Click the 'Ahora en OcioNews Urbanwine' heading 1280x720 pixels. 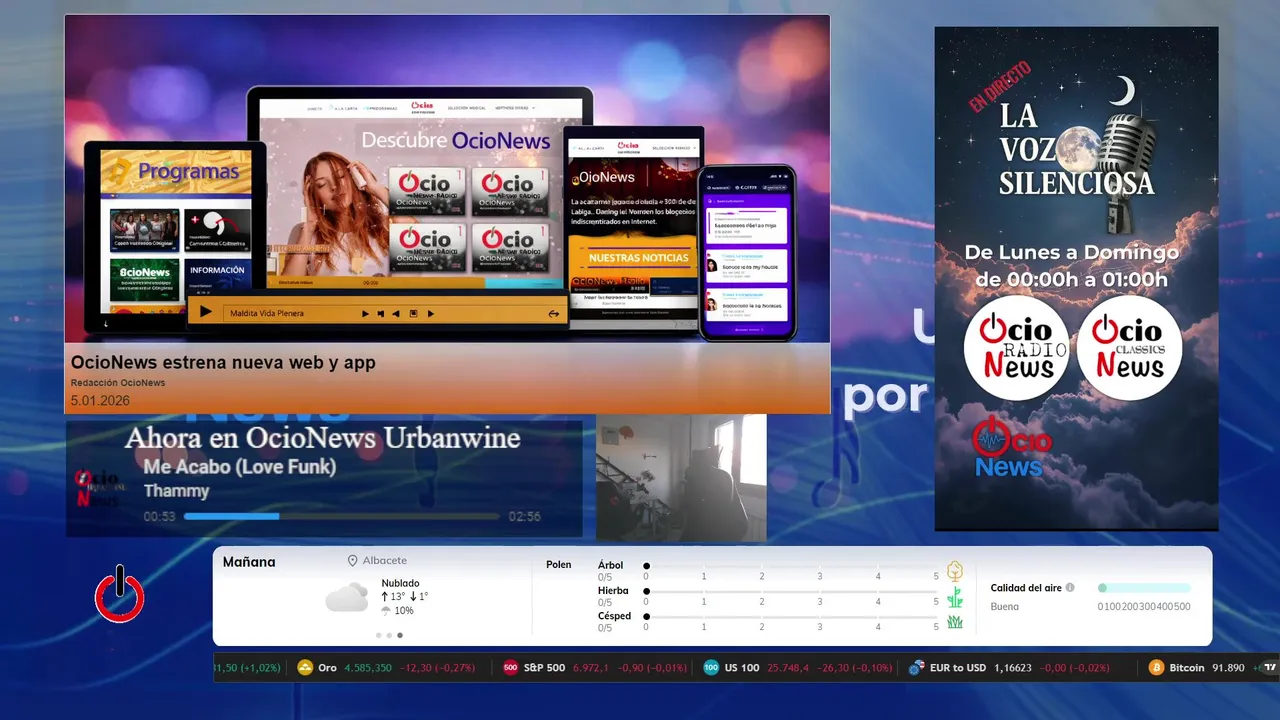click(x=322, y=438)
